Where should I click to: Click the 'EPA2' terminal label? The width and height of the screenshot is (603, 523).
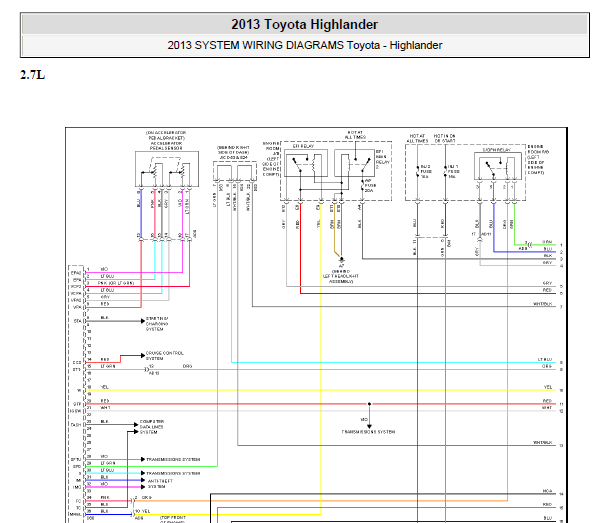pyautogui.click(x=76, y=273)
